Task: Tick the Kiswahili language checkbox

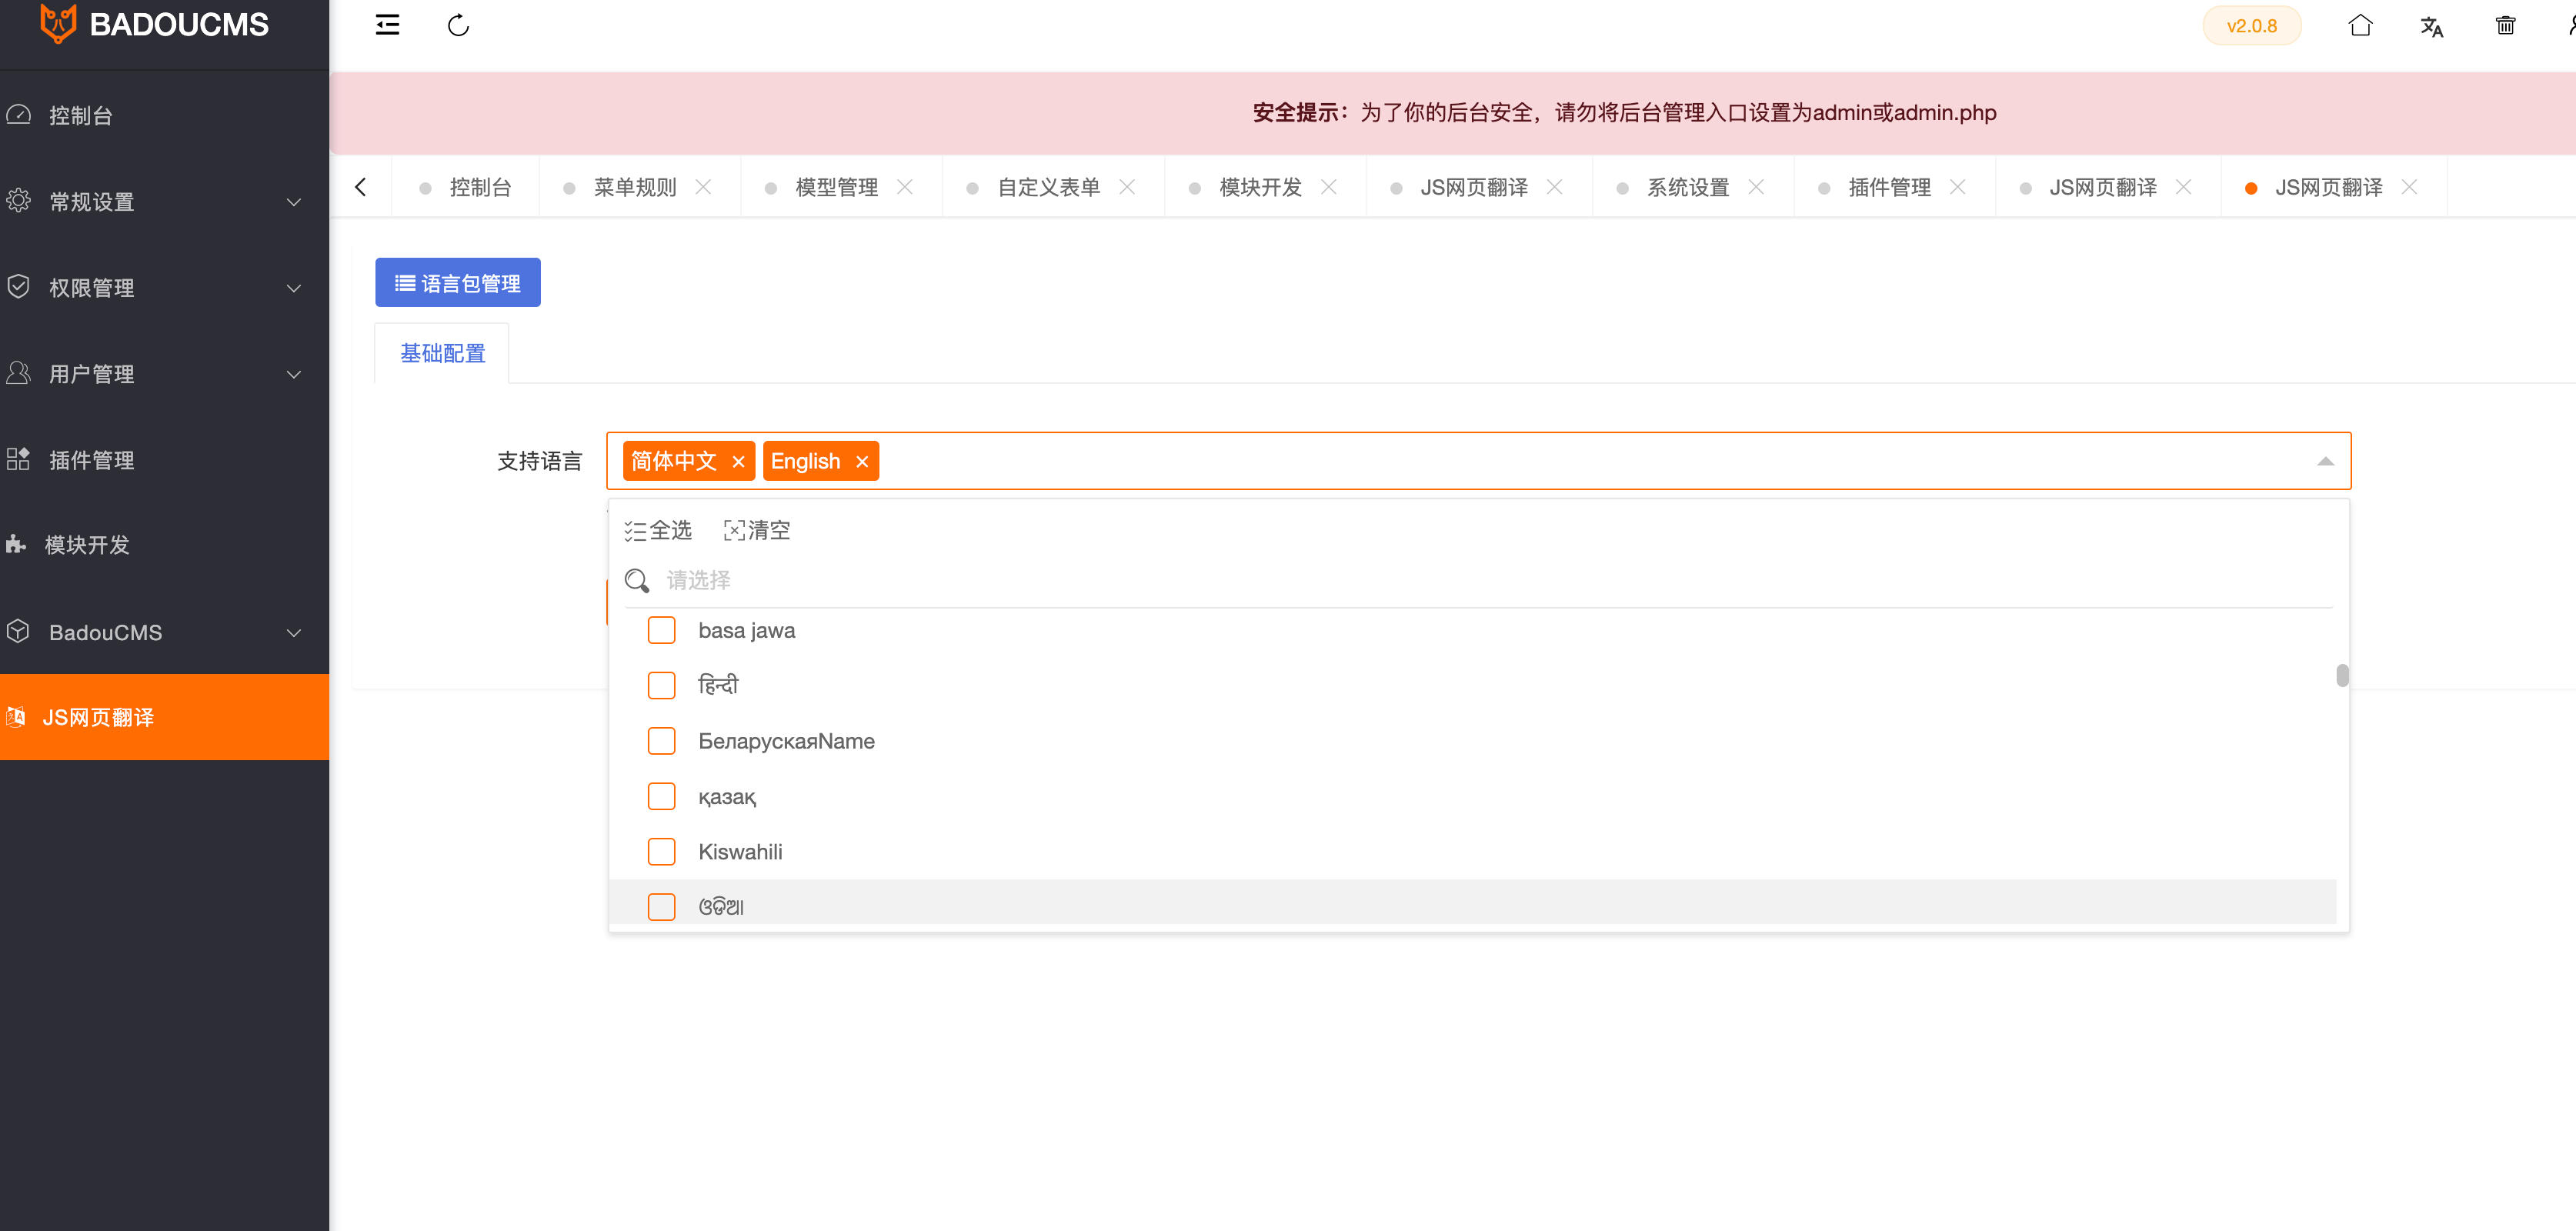Action: coord(661,851)
